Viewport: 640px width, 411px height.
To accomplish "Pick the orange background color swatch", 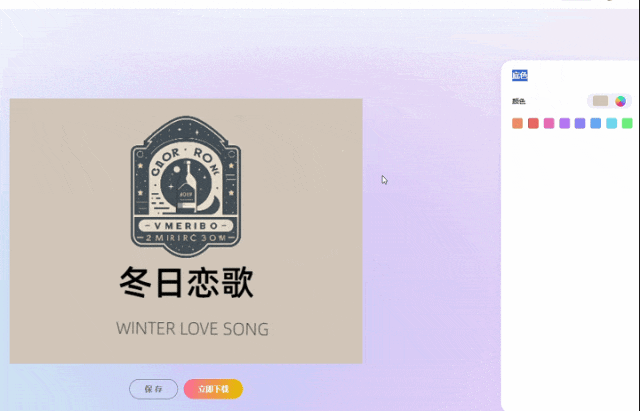I will [517, 123].
